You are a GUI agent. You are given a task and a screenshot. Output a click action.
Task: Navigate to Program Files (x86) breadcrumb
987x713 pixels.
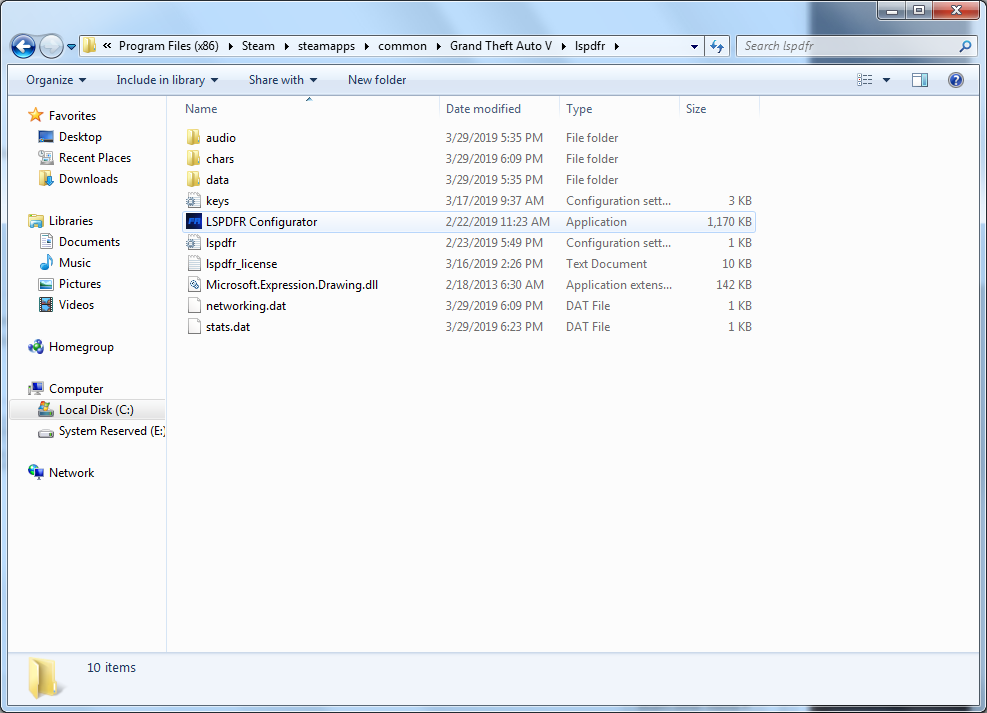pos(169,46)
